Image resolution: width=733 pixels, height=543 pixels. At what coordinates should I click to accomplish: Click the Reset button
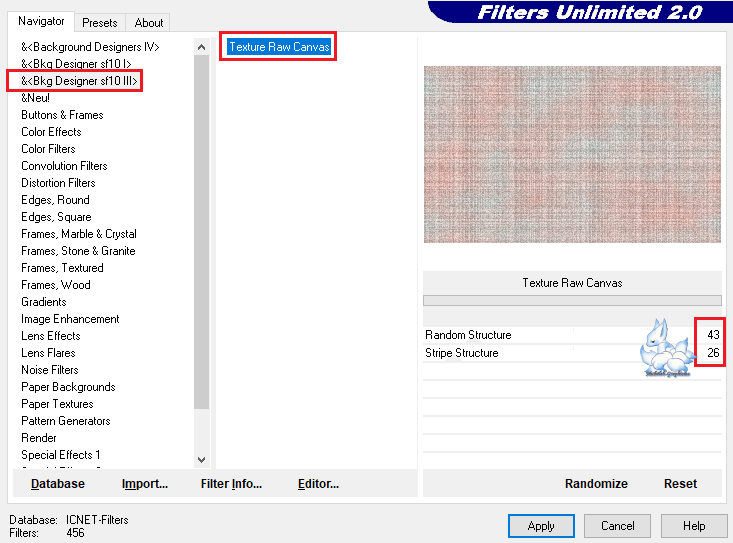click(x=680, y=484)
